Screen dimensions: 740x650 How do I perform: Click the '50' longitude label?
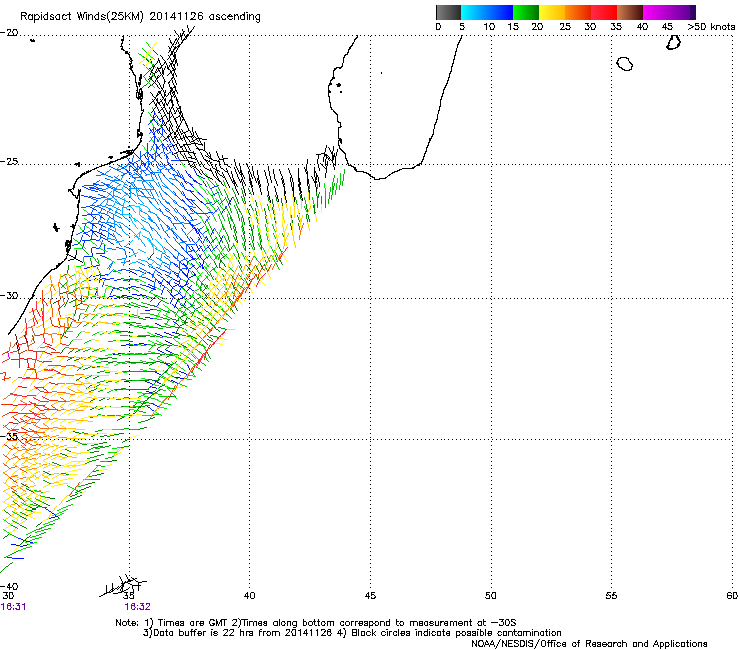[491, 596]
